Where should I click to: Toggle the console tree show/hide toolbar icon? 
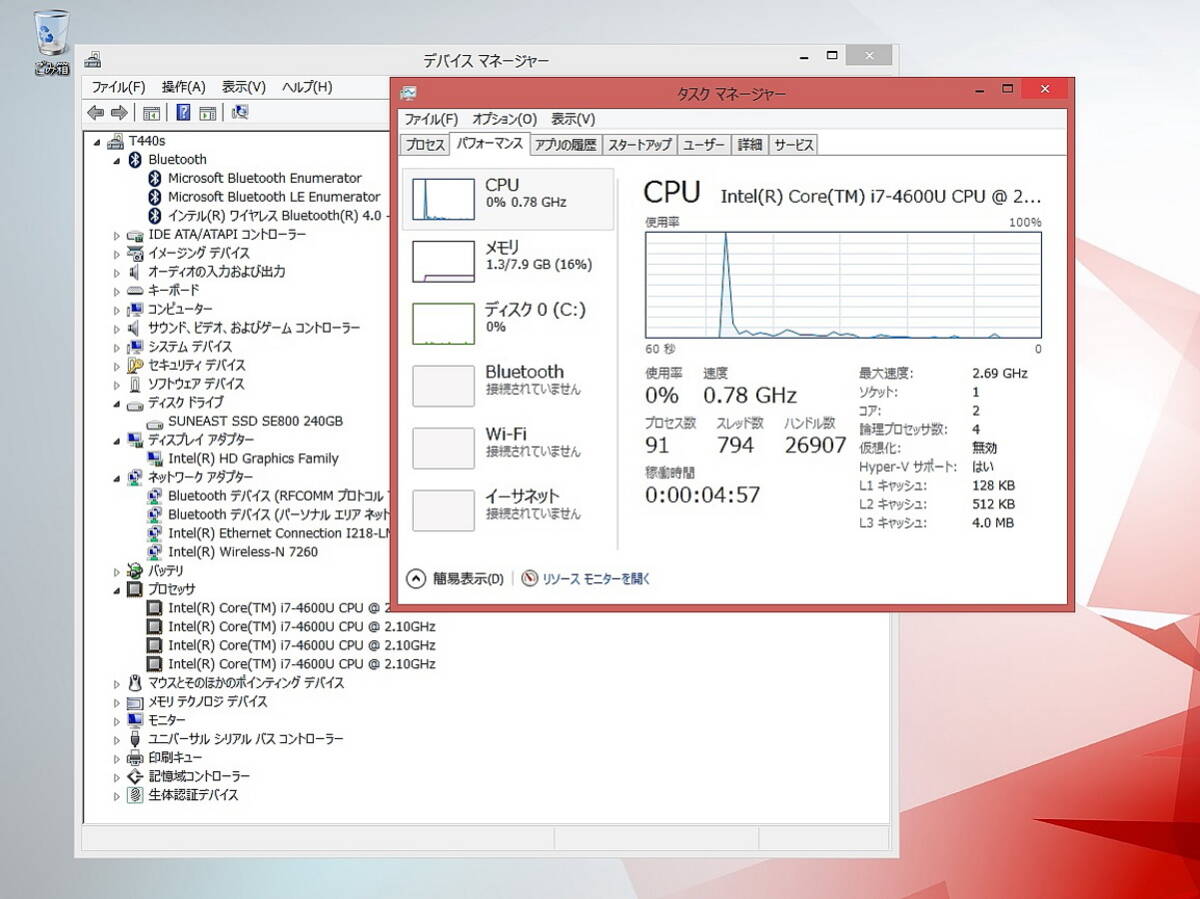(x=152, y=113)
